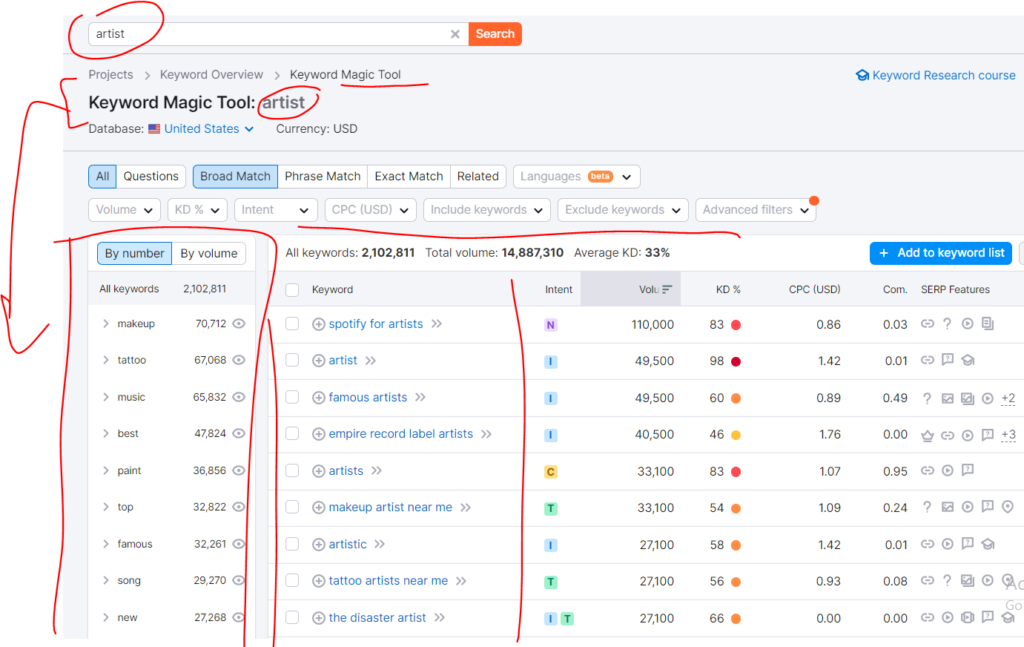Switch to the Exact Match tab
The image size is (1024, 647).
408,176
